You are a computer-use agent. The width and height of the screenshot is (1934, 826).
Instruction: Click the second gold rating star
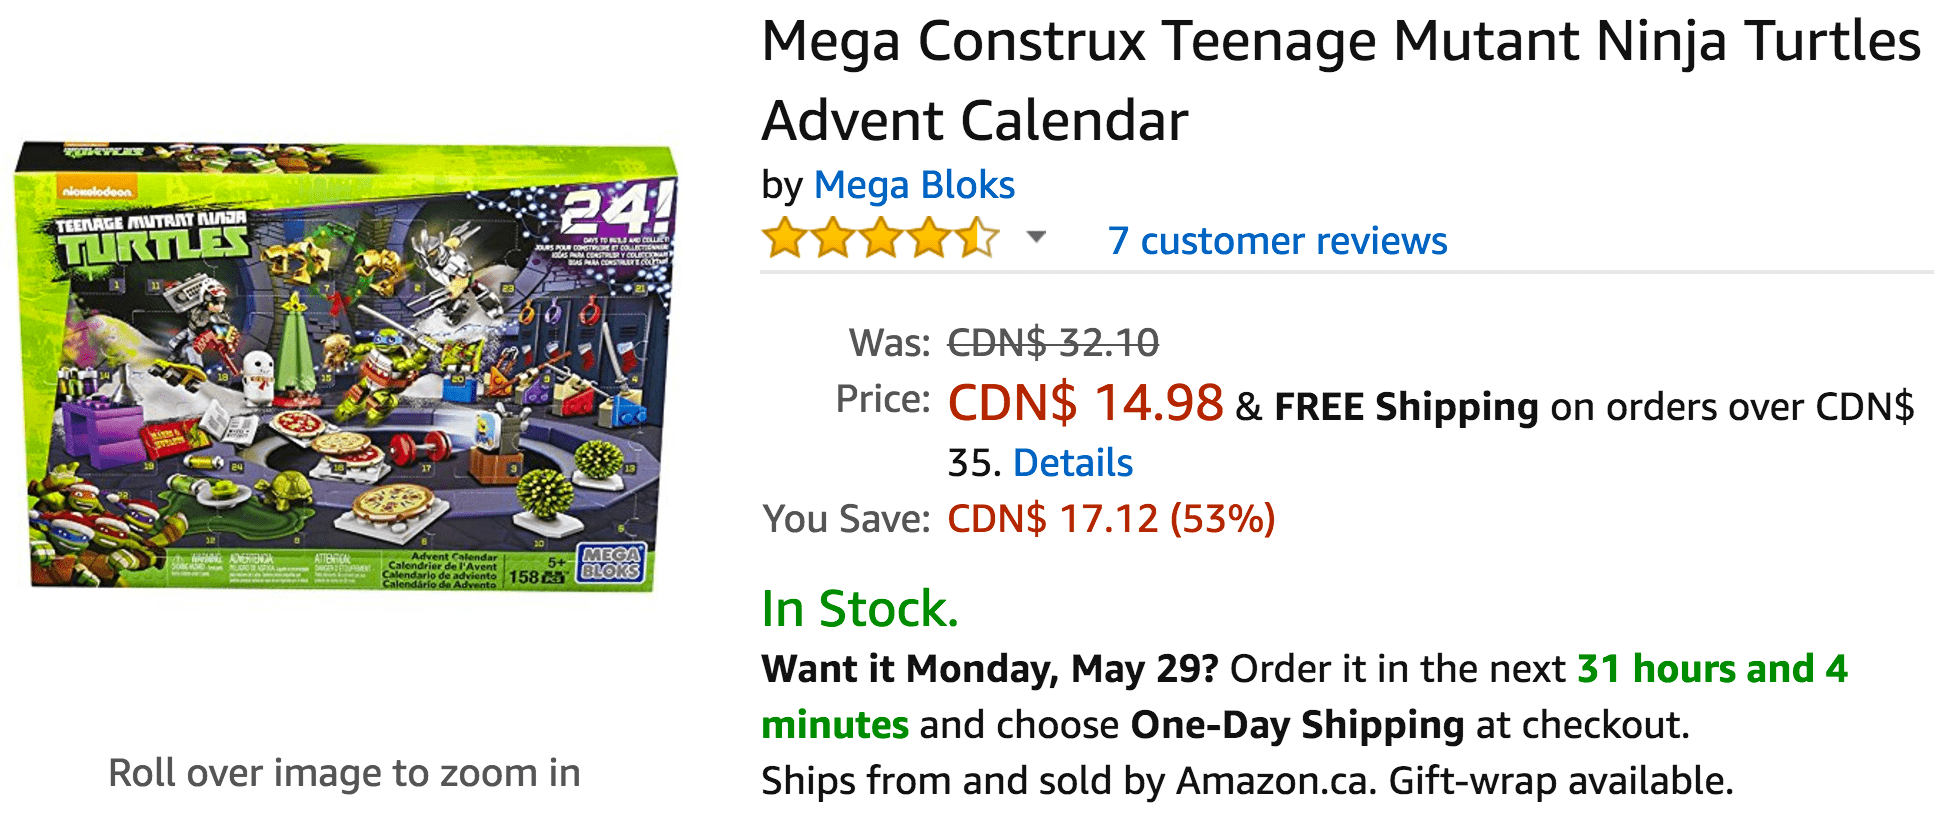coord(833,239)
